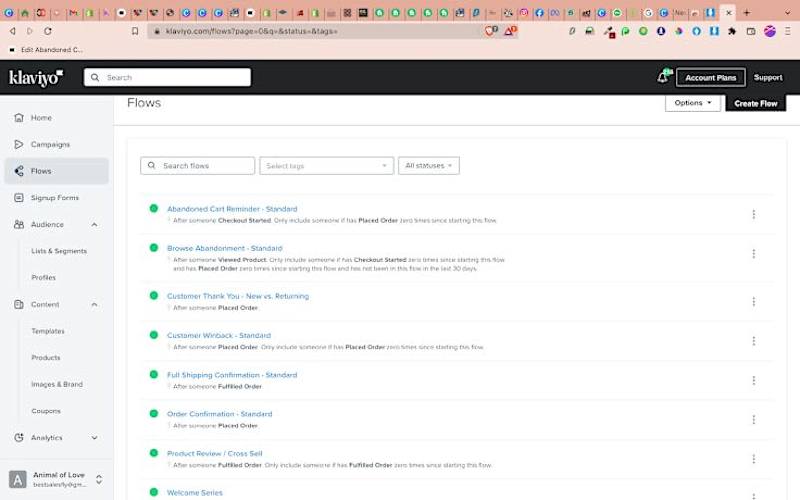Open three-dot menu for Customer Winback flow
800x500 pixels.
coord(754,341)
